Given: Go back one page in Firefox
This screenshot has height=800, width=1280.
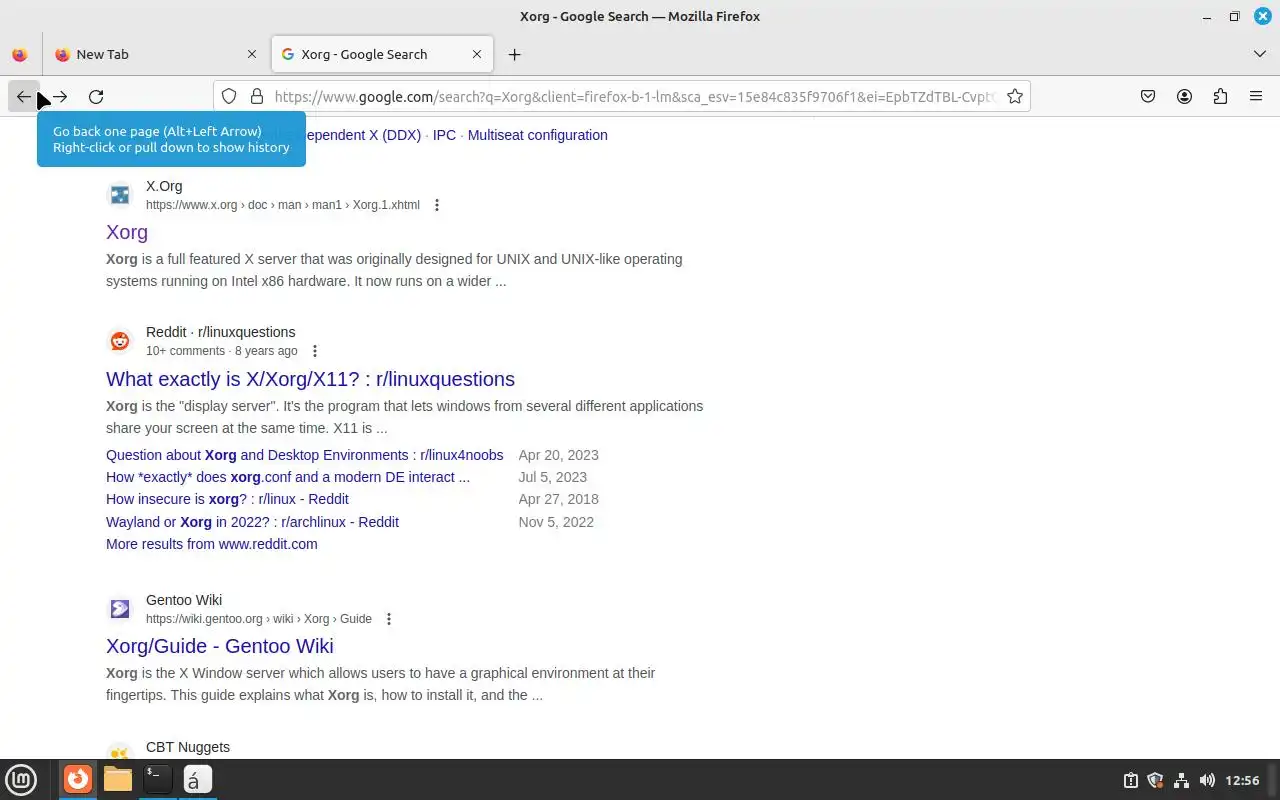Looking at the screenshot, I should [x=24, y=97].
